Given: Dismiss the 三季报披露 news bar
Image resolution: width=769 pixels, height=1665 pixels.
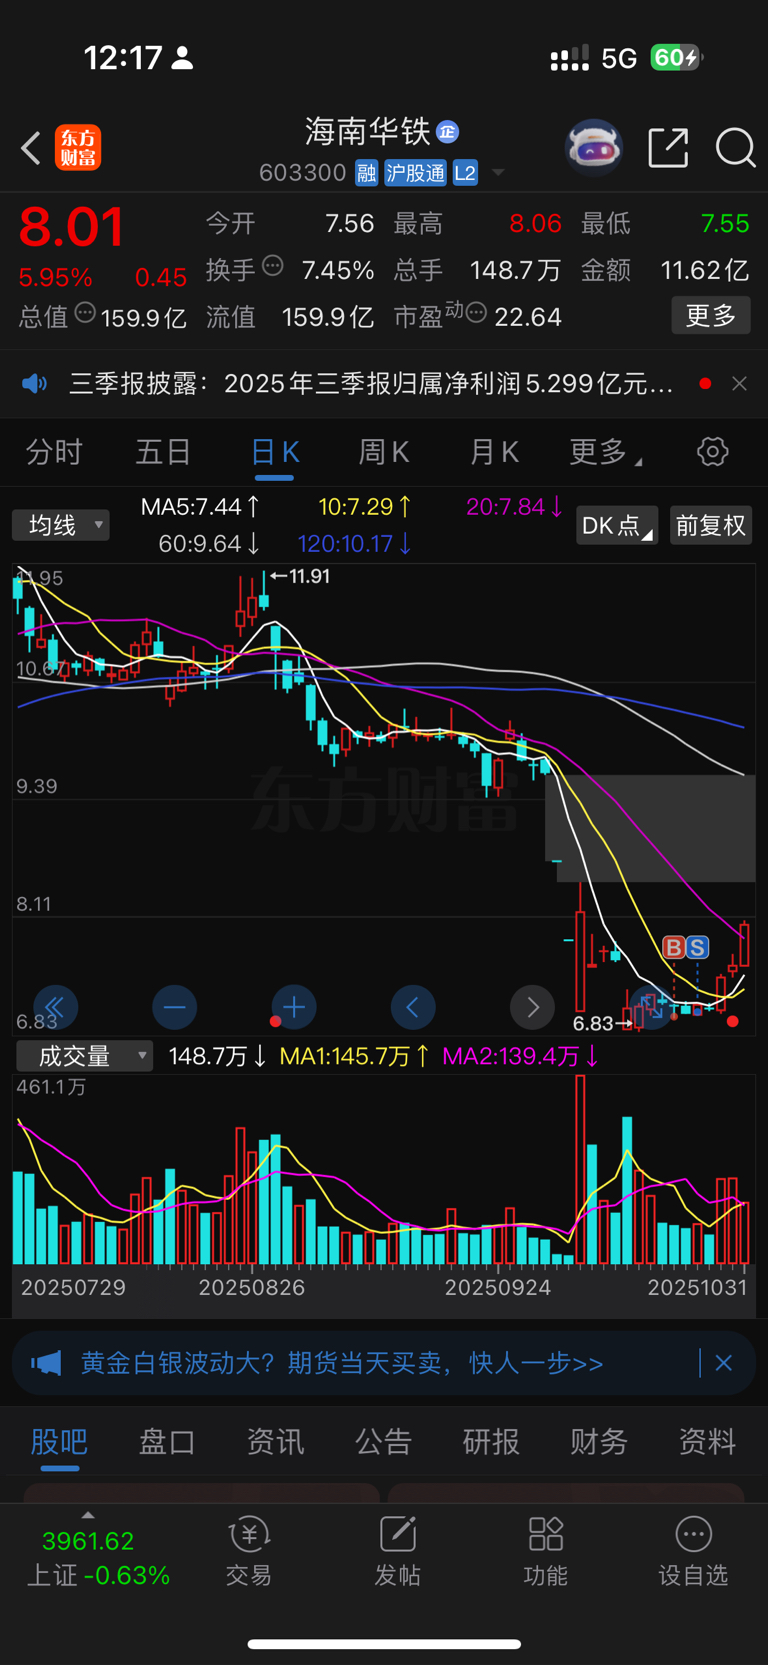Looking at the screenshot, I should [x=739, y=384].
